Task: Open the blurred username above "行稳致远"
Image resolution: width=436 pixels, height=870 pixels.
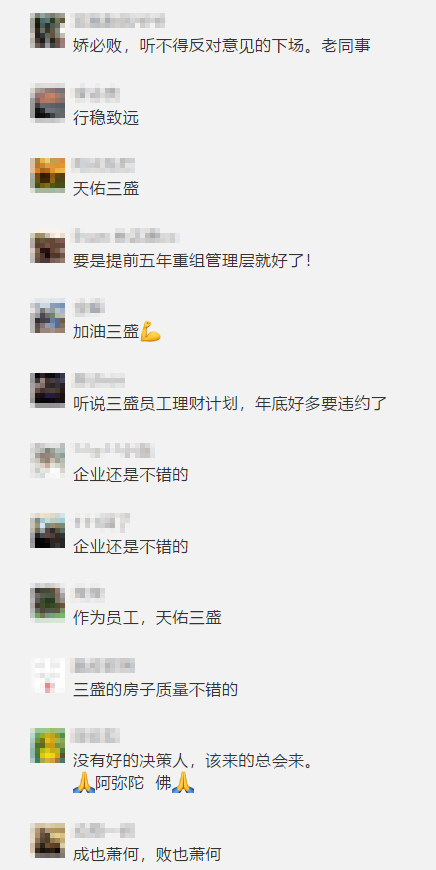Action: (x=97, y=93)
